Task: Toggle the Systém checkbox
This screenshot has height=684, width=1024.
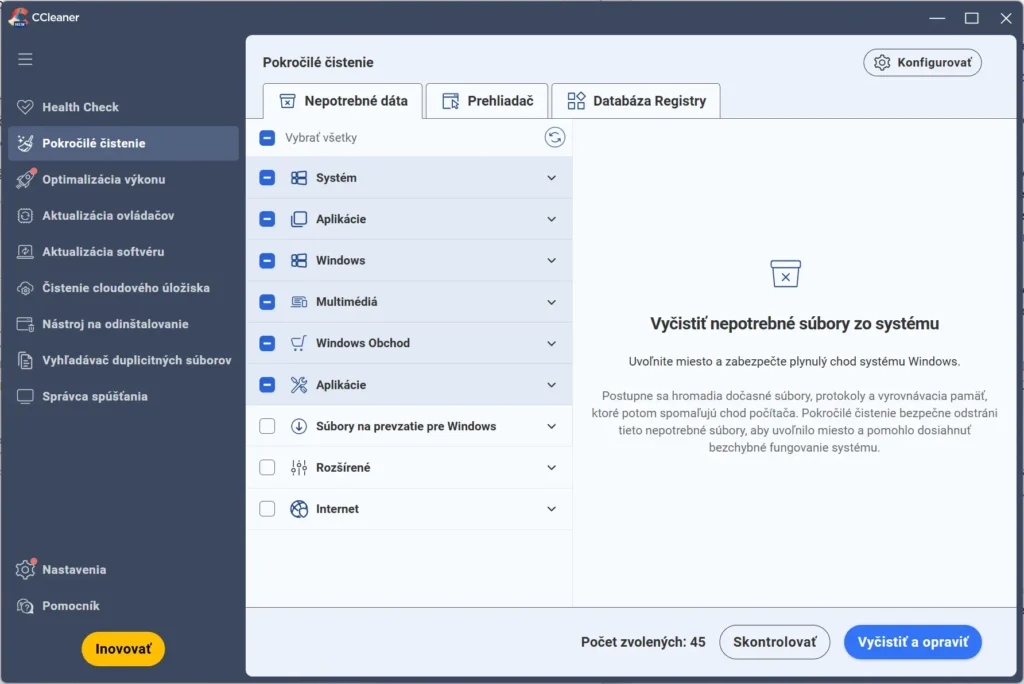Action: pos(267,178)
